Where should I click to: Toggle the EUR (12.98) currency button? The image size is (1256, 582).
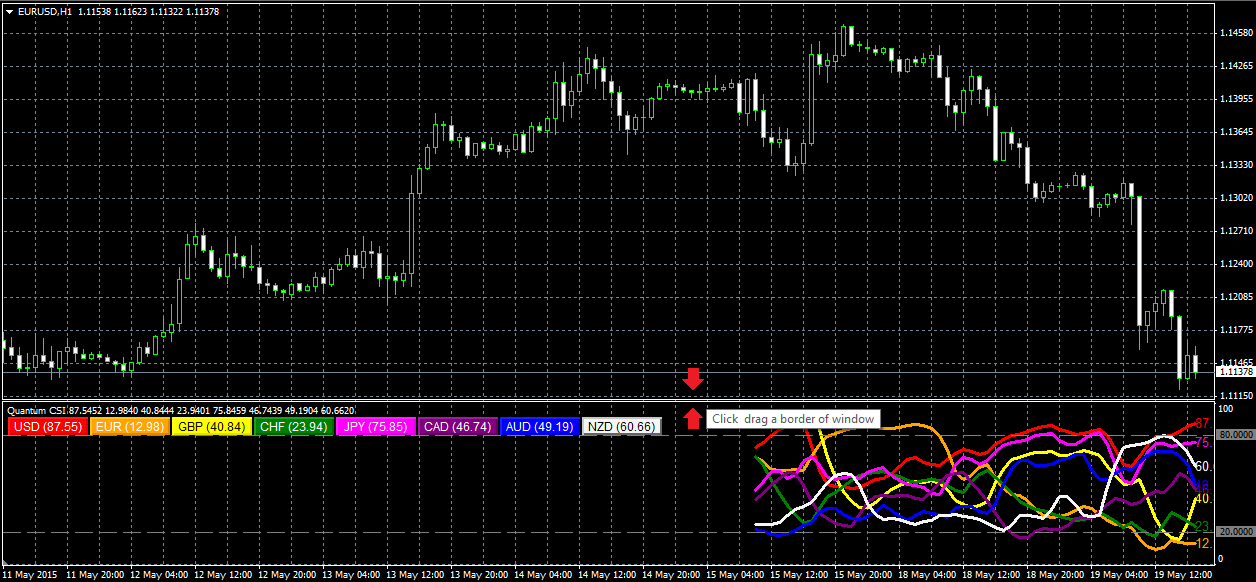point(130,427)
